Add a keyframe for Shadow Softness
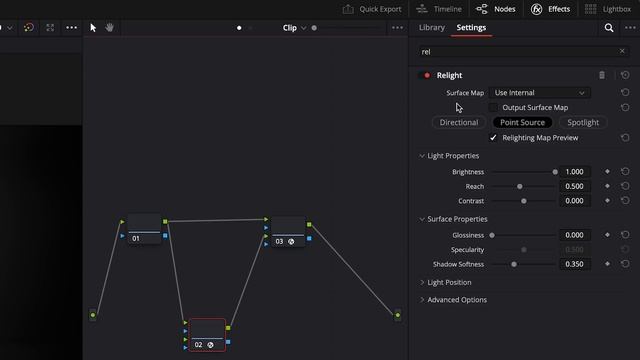This screenshot has width=640, height=360. (607, 264)
